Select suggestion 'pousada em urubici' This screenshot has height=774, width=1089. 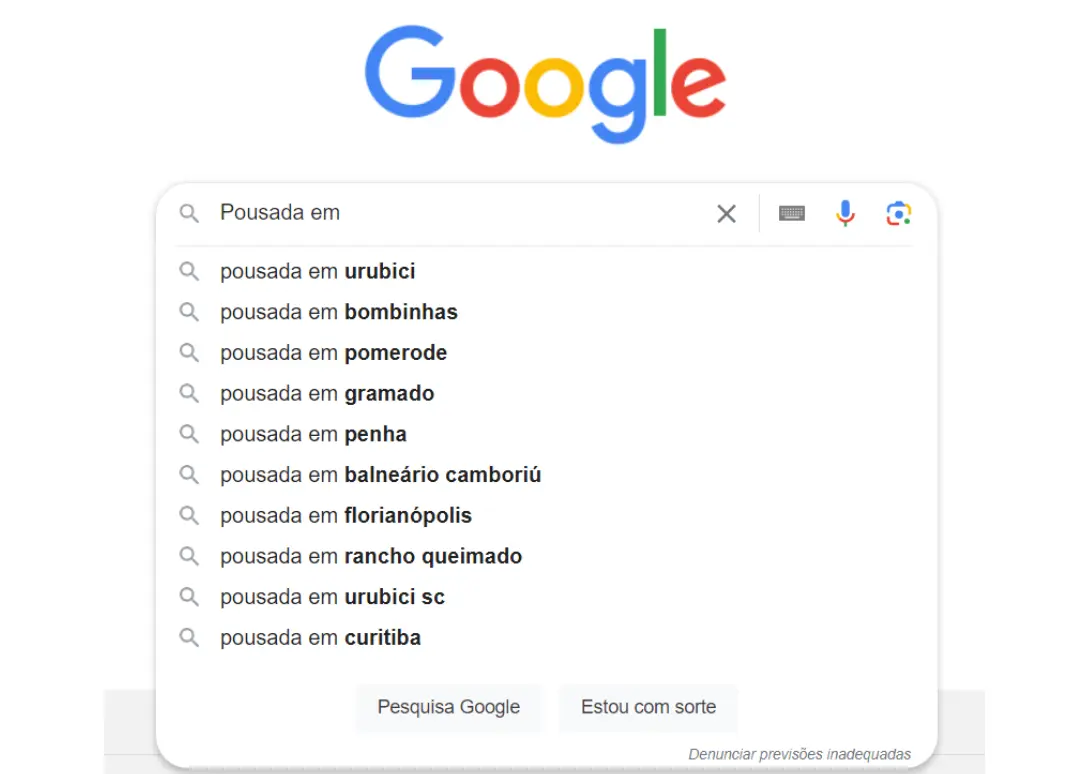(x=318, y=272)
